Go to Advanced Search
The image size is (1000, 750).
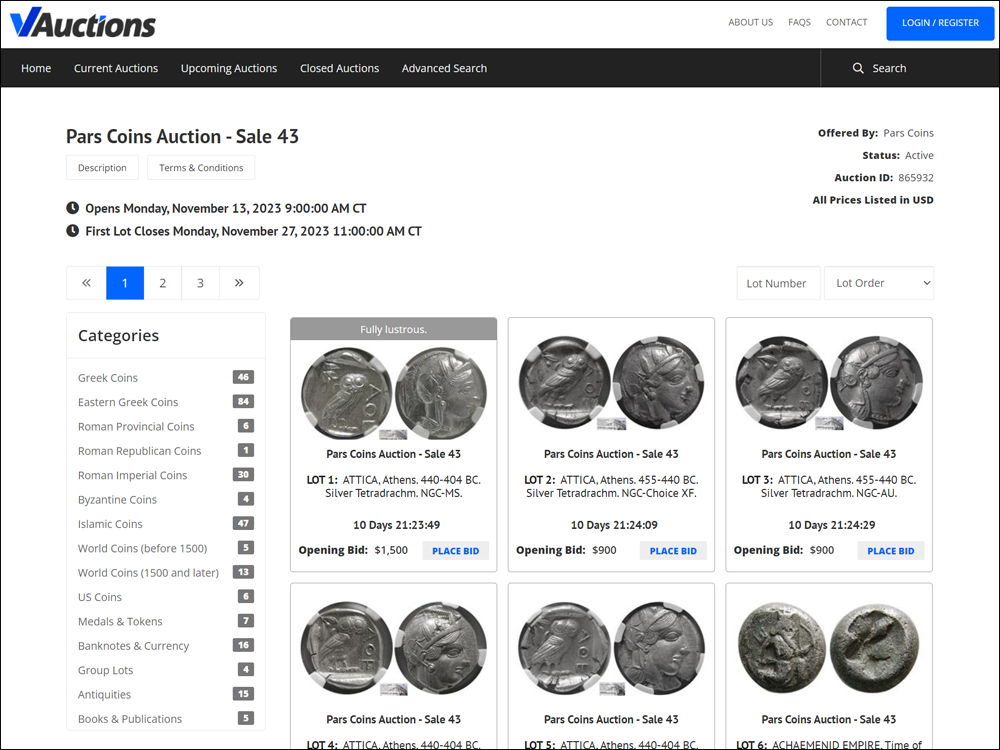coord(444,68)
